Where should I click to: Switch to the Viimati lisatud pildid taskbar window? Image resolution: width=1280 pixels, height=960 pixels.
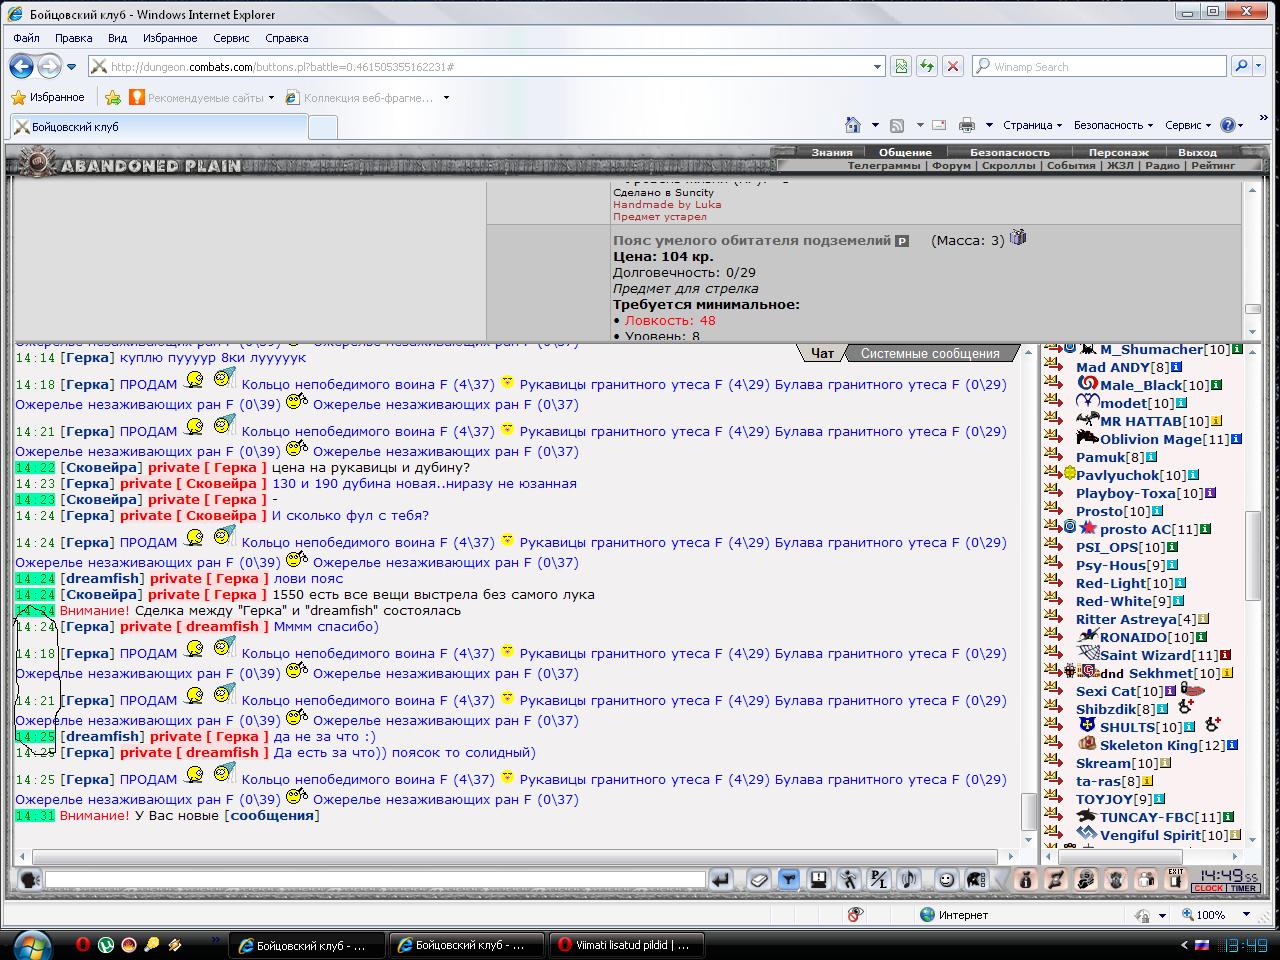628,945
